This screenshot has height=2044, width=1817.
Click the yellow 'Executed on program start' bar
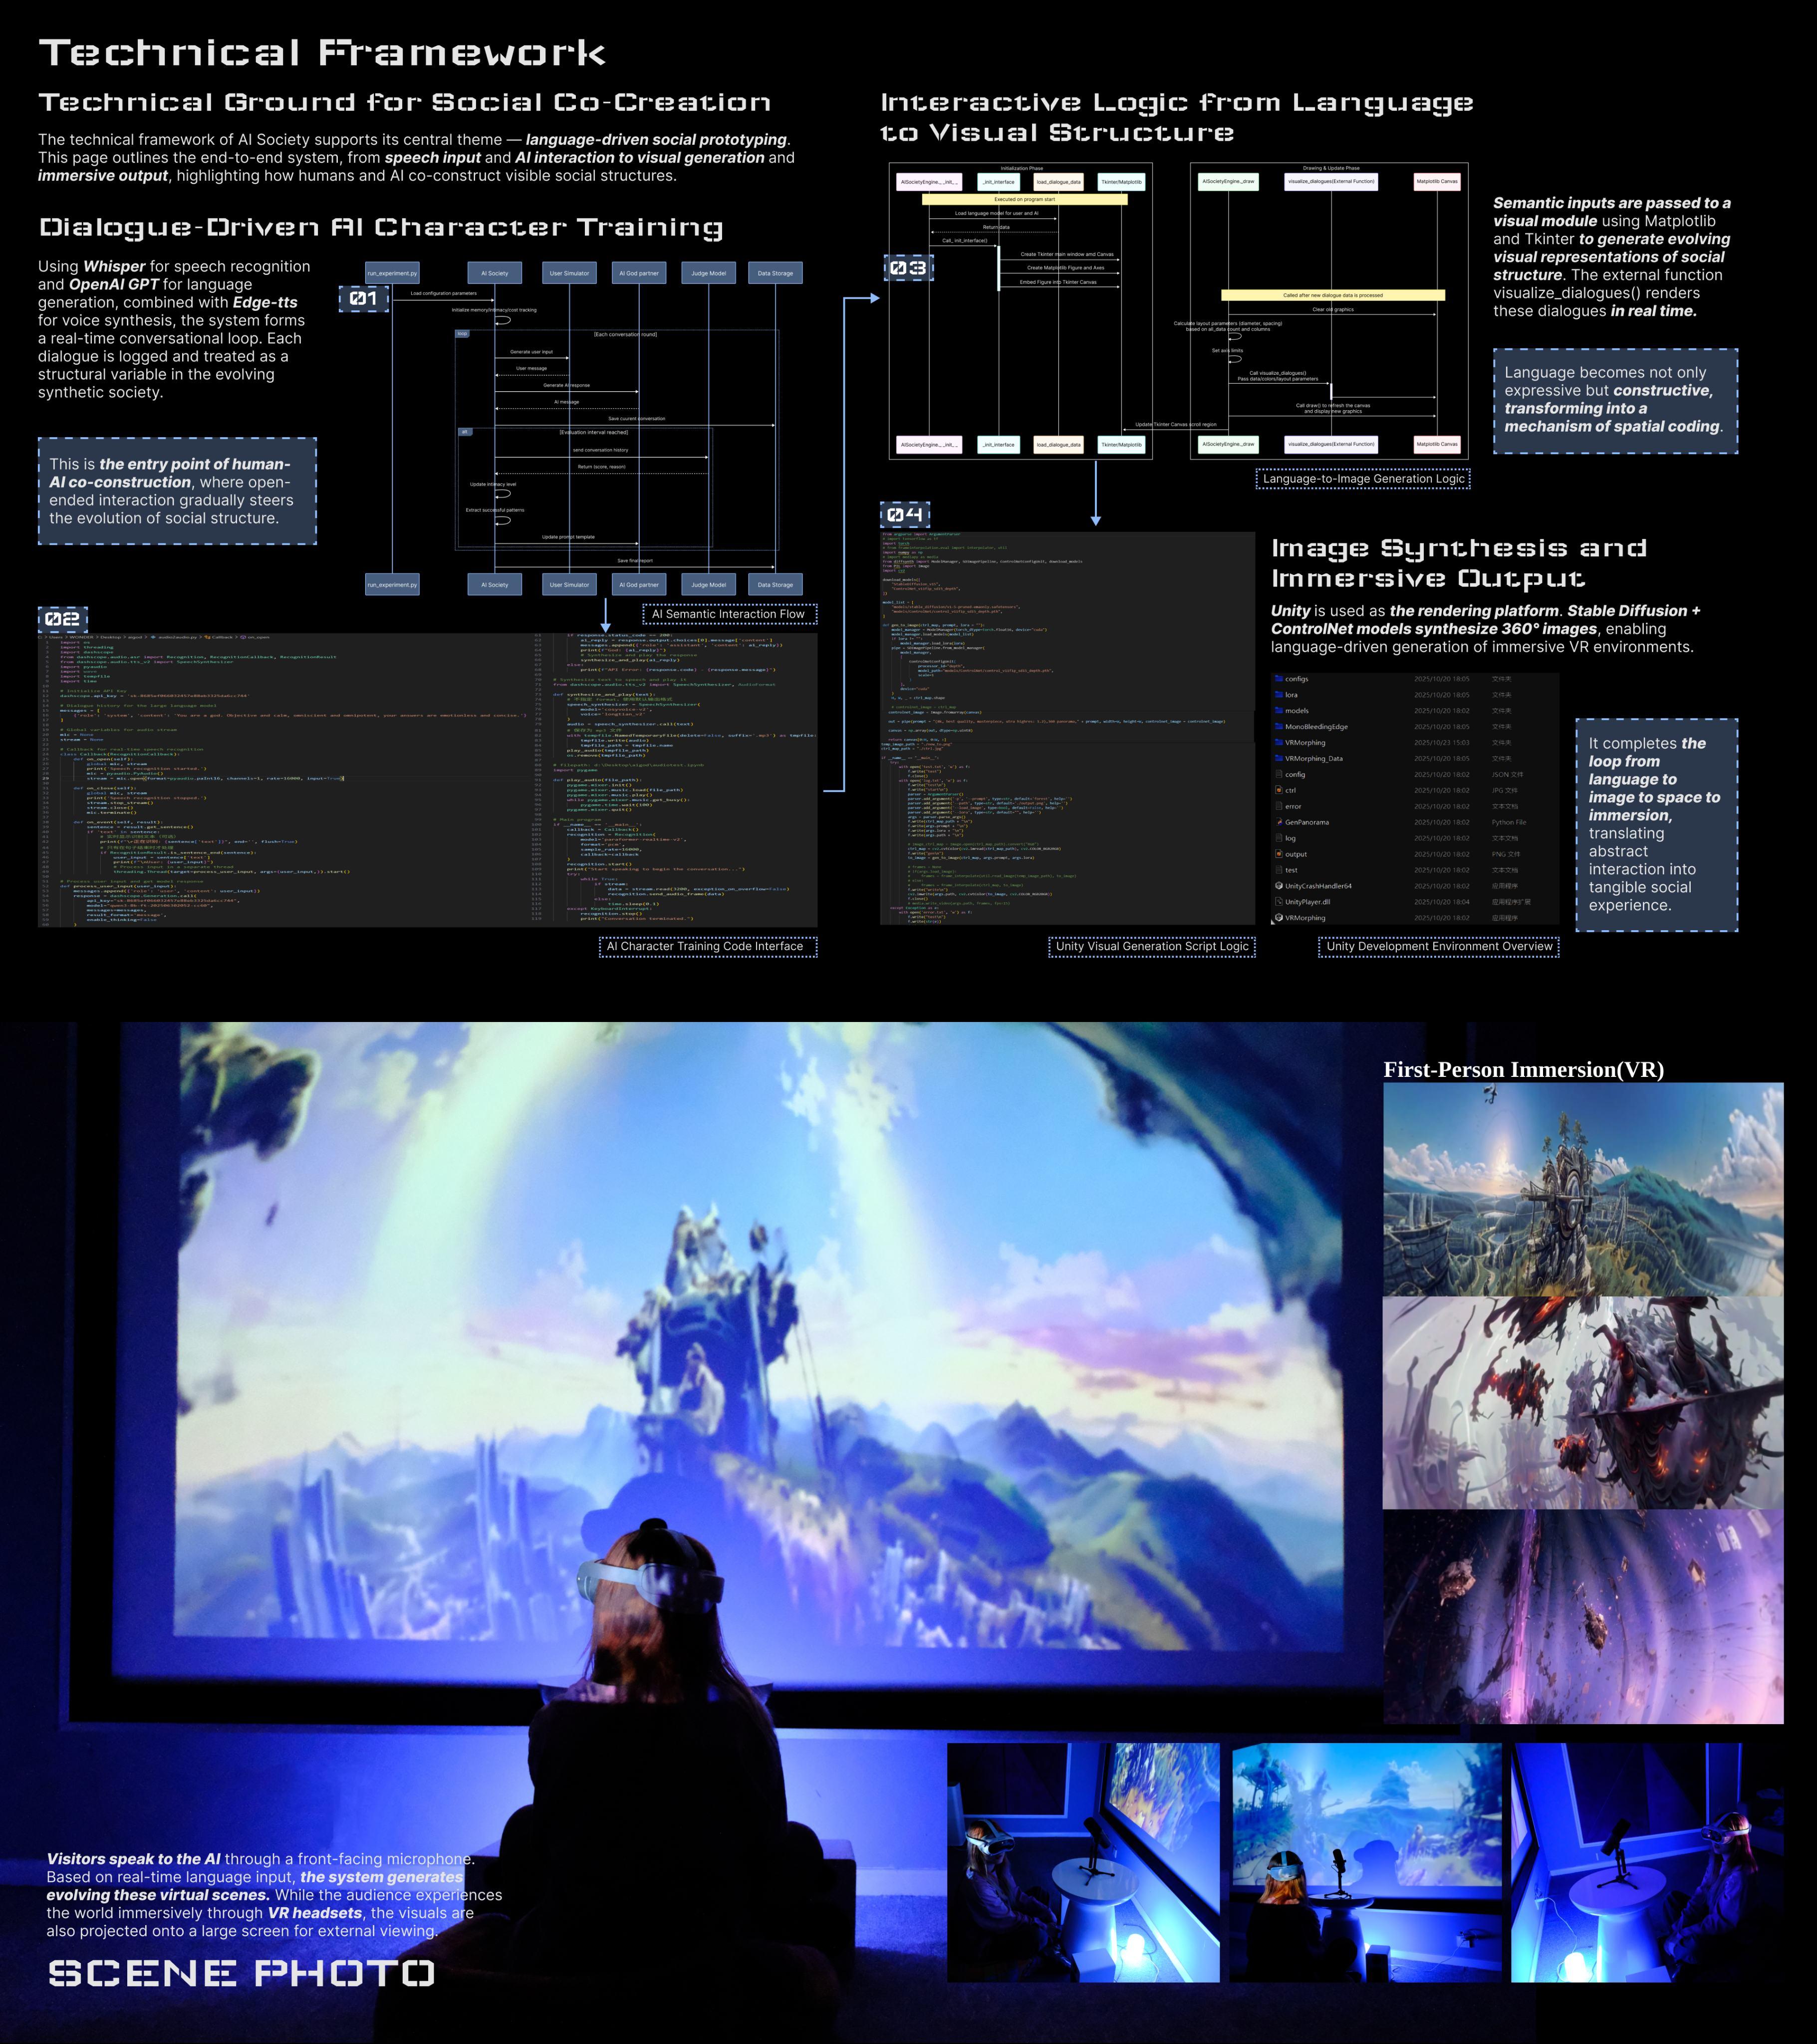click(x=1024, y=199)
